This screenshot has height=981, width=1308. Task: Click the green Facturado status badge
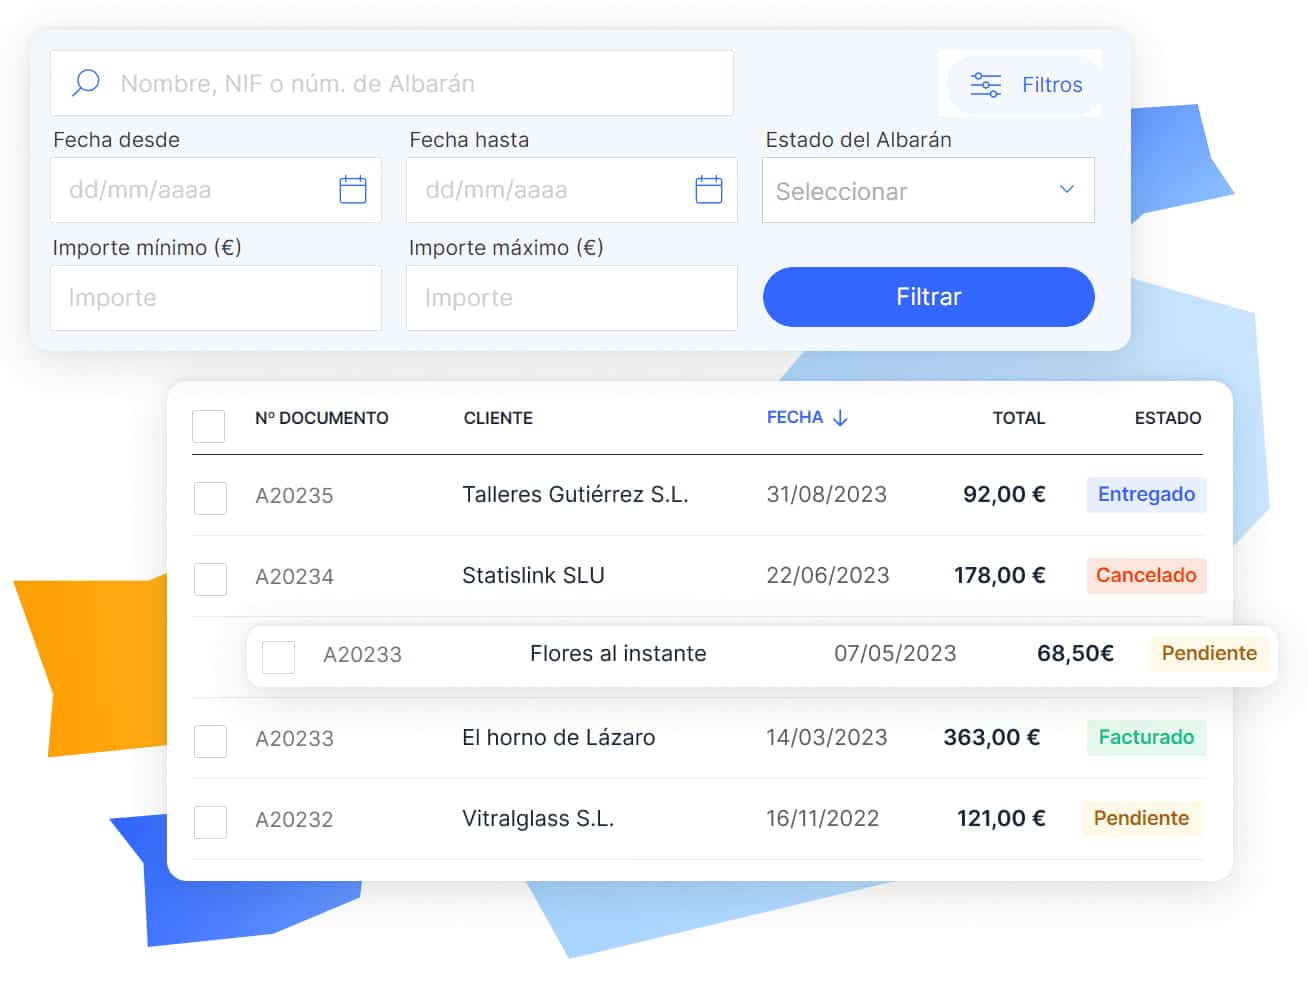coord(1146,737)
